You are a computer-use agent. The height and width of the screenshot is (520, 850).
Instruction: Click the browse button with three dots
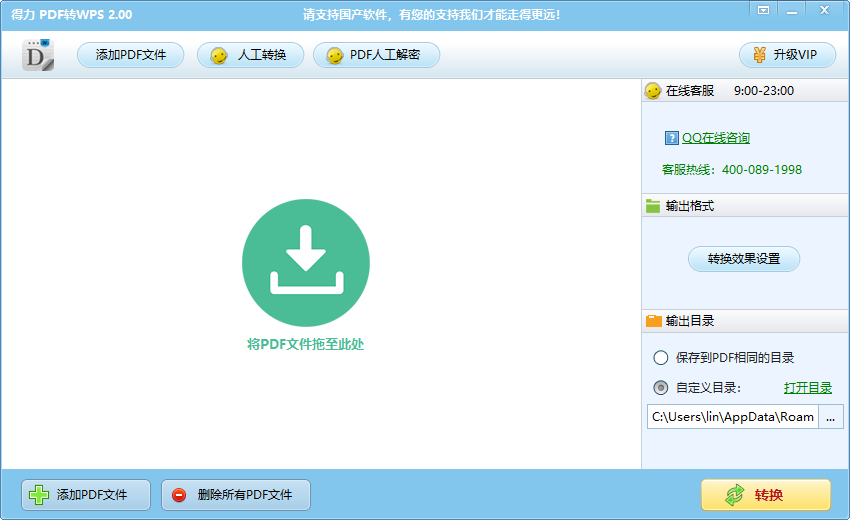click(x=830, y=416)
